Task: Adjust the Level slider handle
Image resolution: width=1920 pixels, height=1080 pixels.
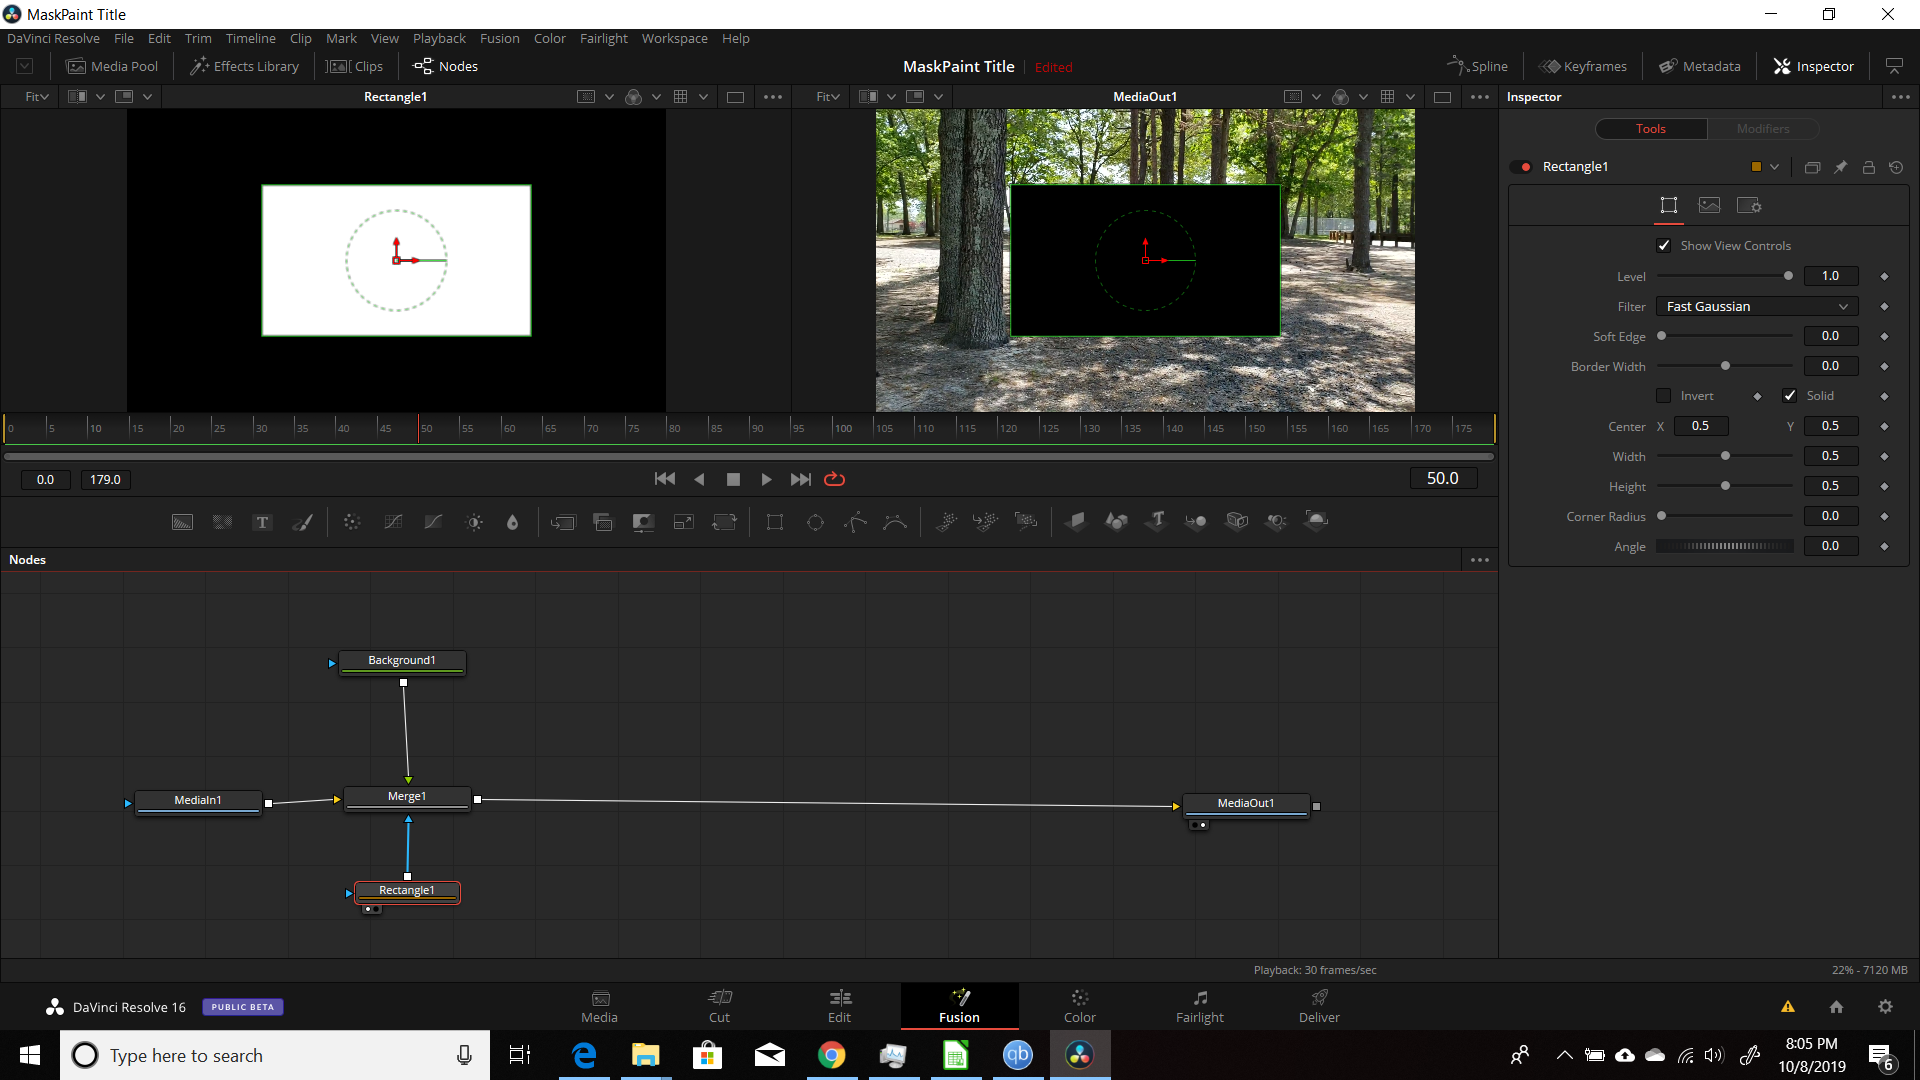Action: 1788,276
